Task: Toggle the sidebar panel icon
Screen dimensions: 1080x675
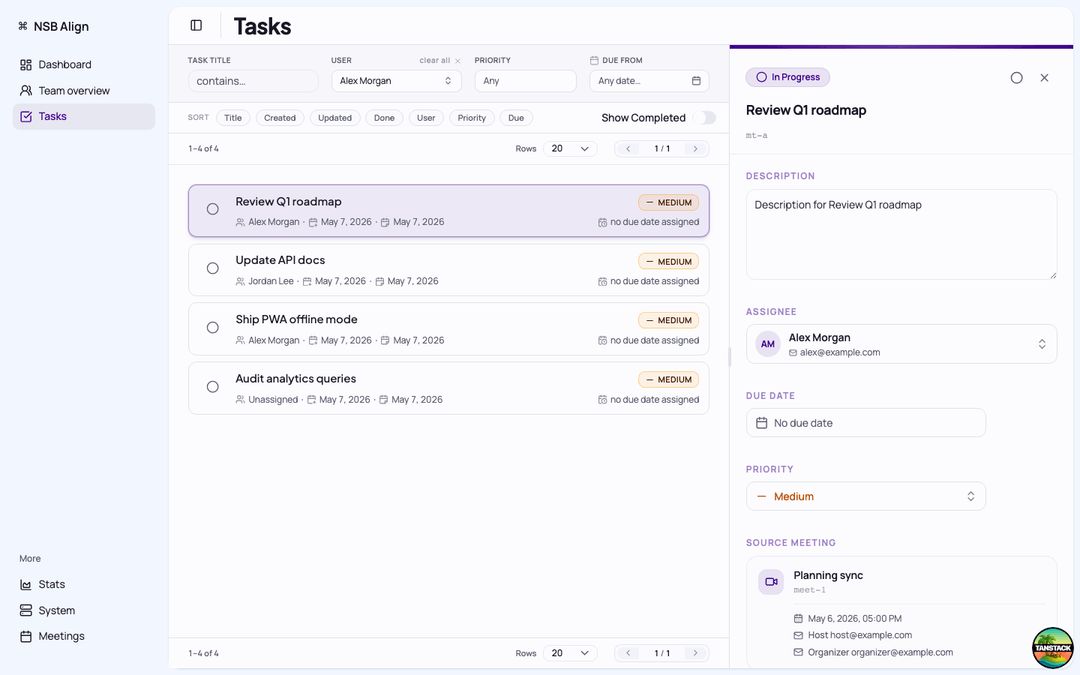Action: (x=196, y=25)
